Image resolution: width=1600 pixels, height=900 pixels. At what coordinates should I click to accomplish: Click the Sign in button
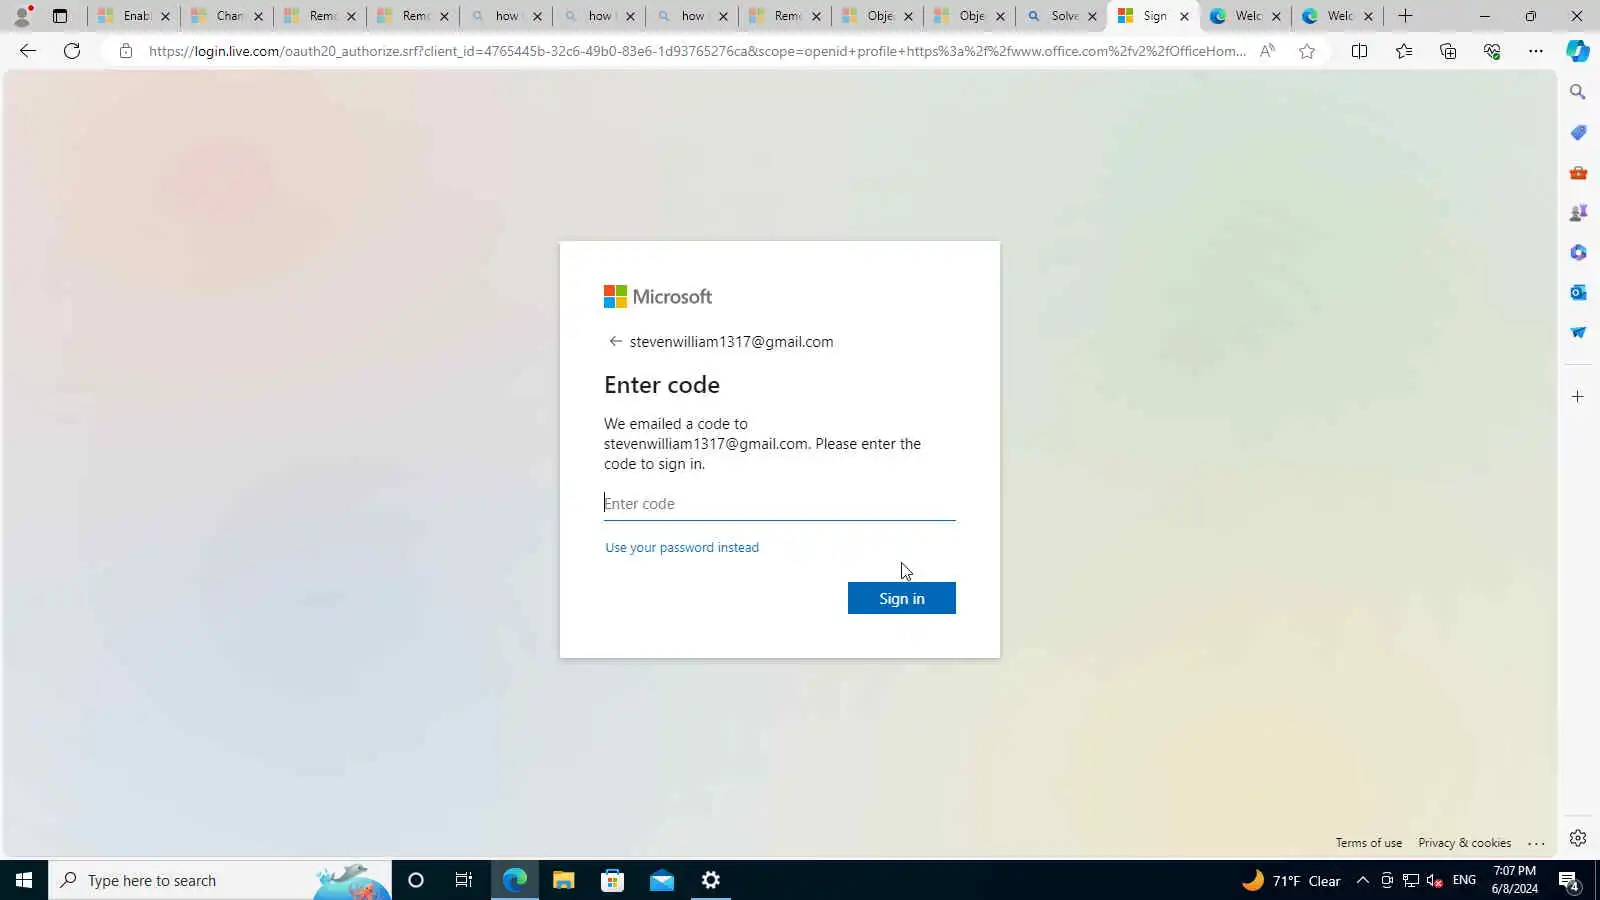pyautogui.click(x=902, y=598)
